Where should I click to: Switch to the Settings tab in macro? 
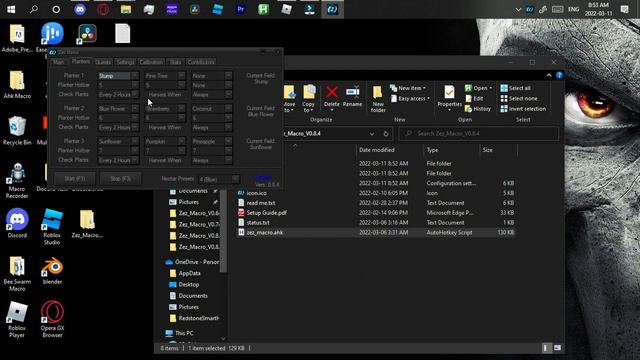125,62
